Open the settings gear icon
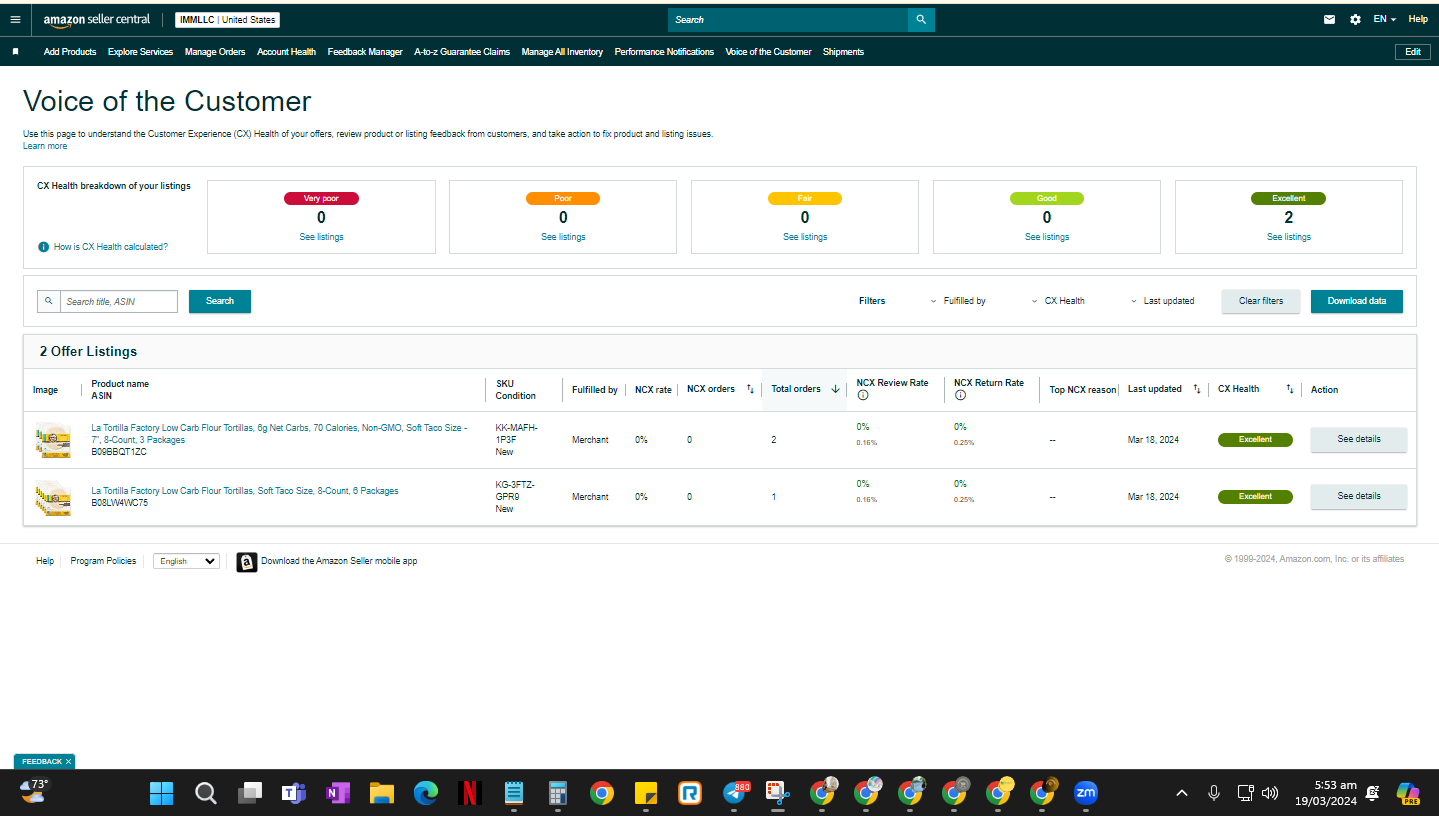This screenshot has width=1439, height=816. (1355, 19)
